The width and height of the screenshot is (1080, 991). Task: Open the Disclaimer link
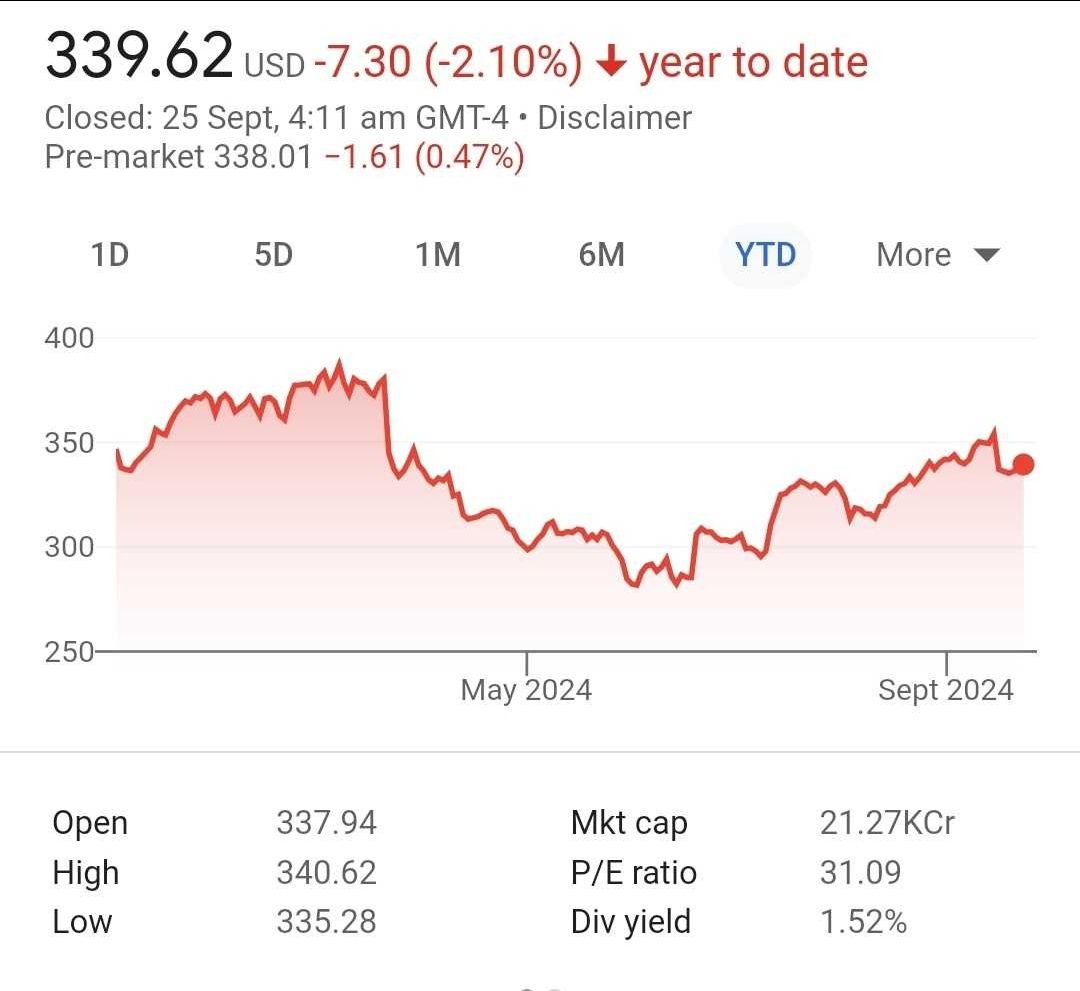click(x=614, y=118)
